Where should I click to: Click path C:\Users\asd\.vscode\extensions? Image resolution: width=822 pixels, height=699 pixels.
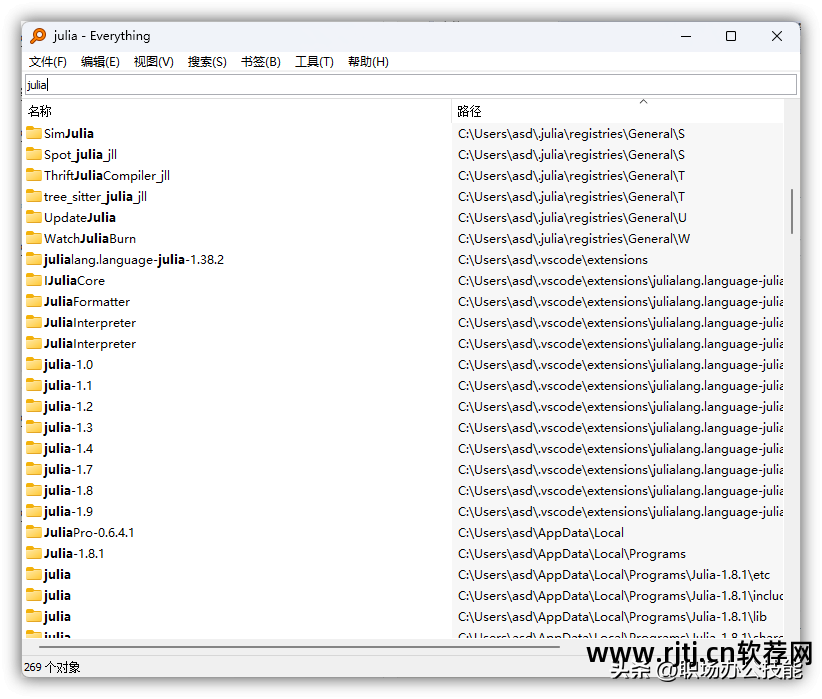pyautogui.click(x=553, y=260)
